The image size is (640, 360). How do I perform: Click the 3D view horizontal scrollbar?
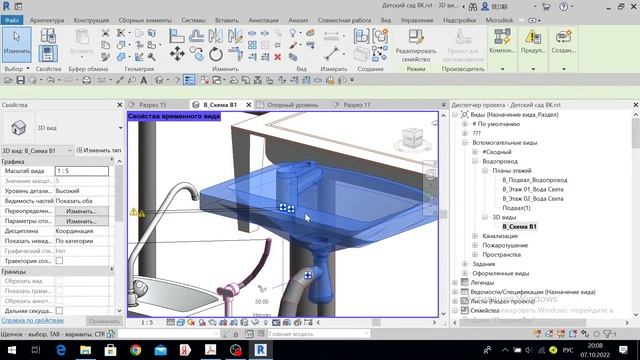(x=376, y=322)
